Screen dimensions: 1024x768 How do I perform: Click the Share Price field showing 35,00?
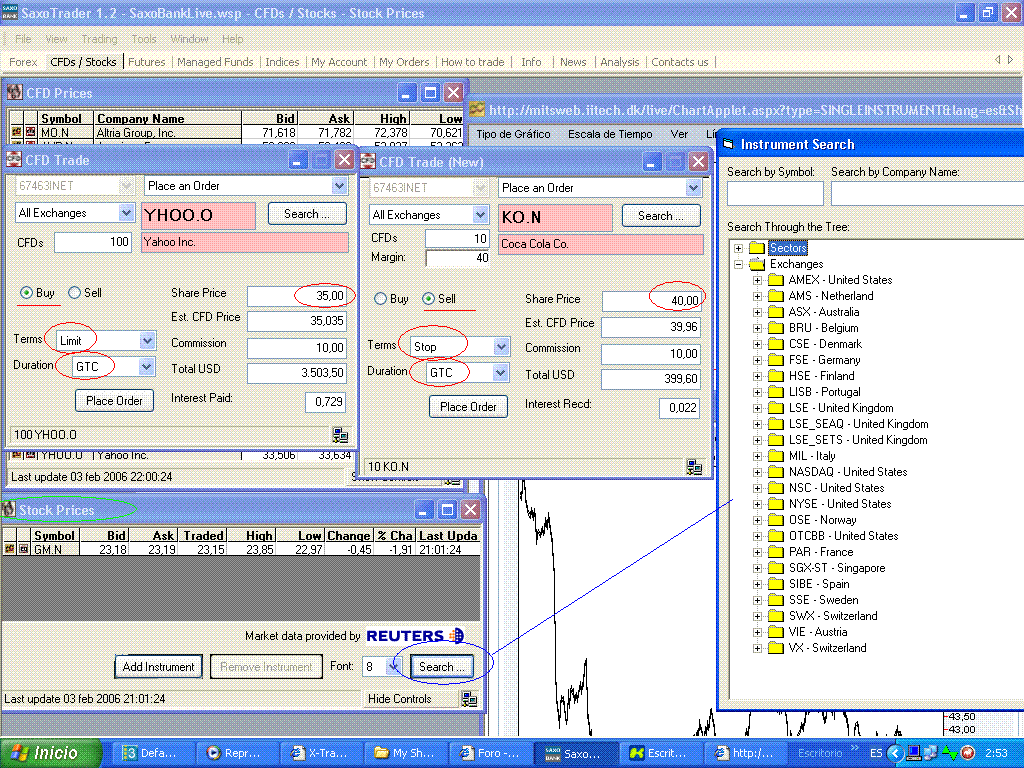coord(297,296)
